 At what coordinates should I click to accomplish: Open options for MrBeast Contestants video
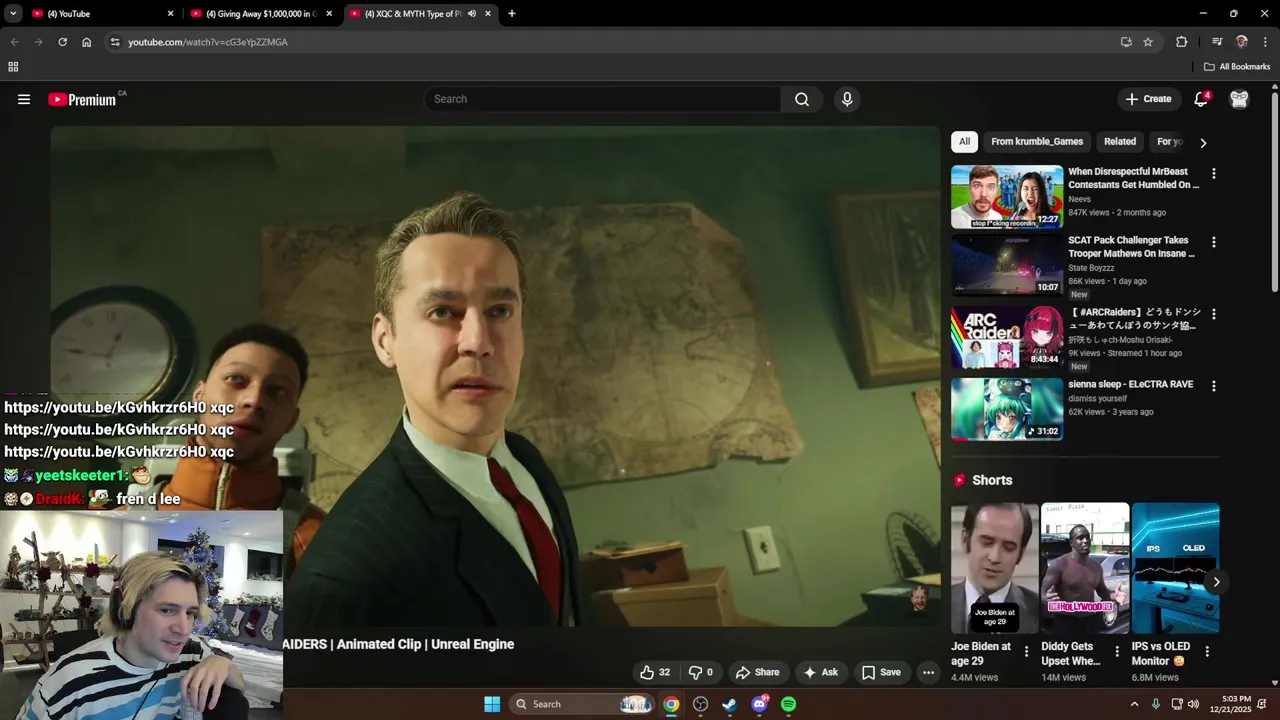[x=1214, y=173]
